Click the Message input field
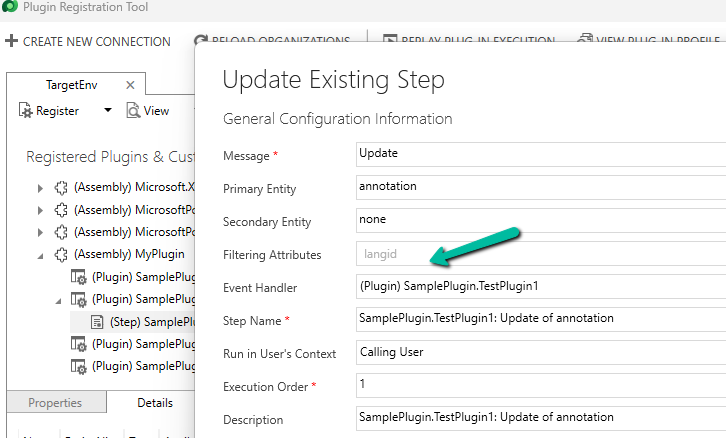Image resolution: width=726 pixels, height=438 pixels. point(540,155)
